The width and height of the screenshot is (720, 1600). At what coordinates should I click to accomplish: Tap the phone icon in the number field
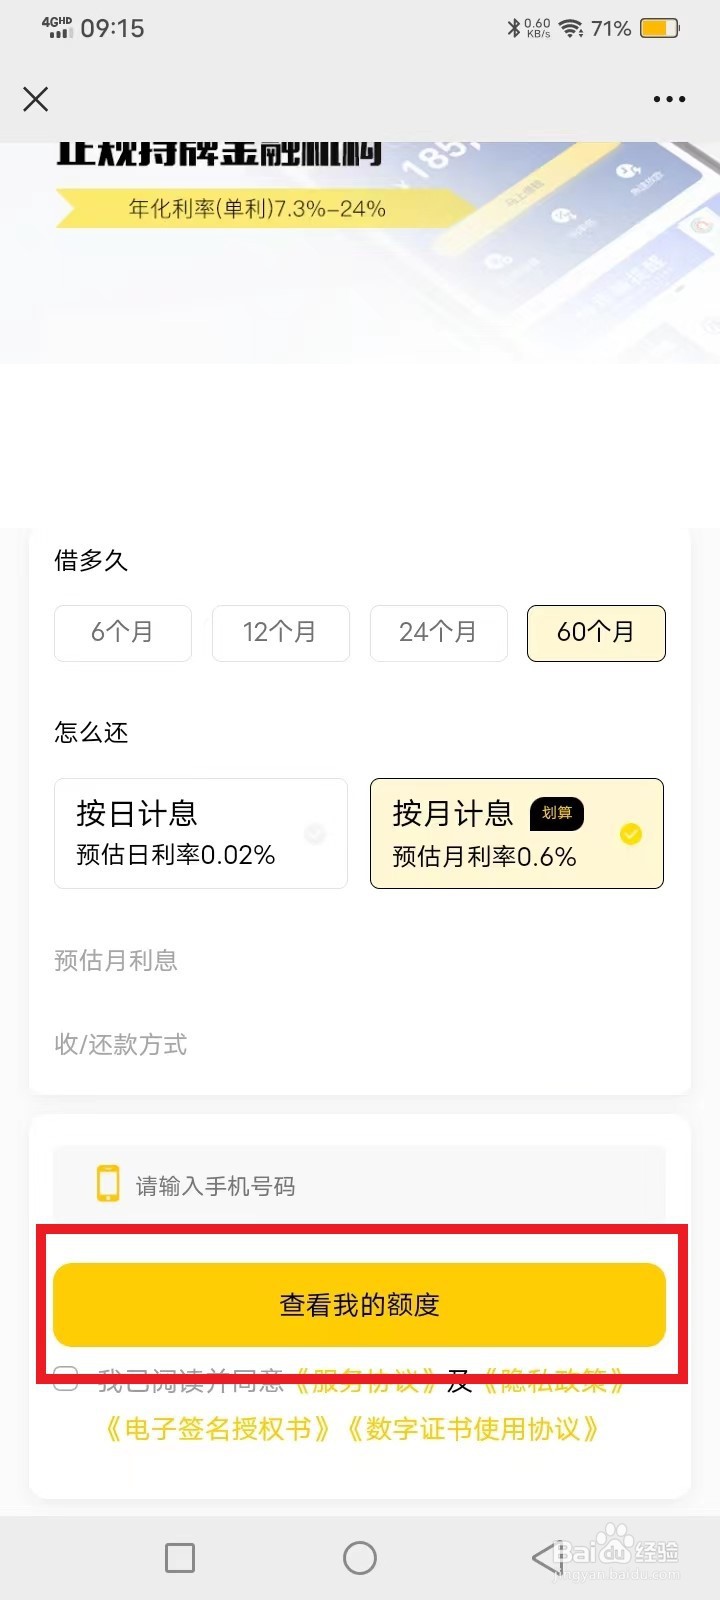(x=108, y=1183)
